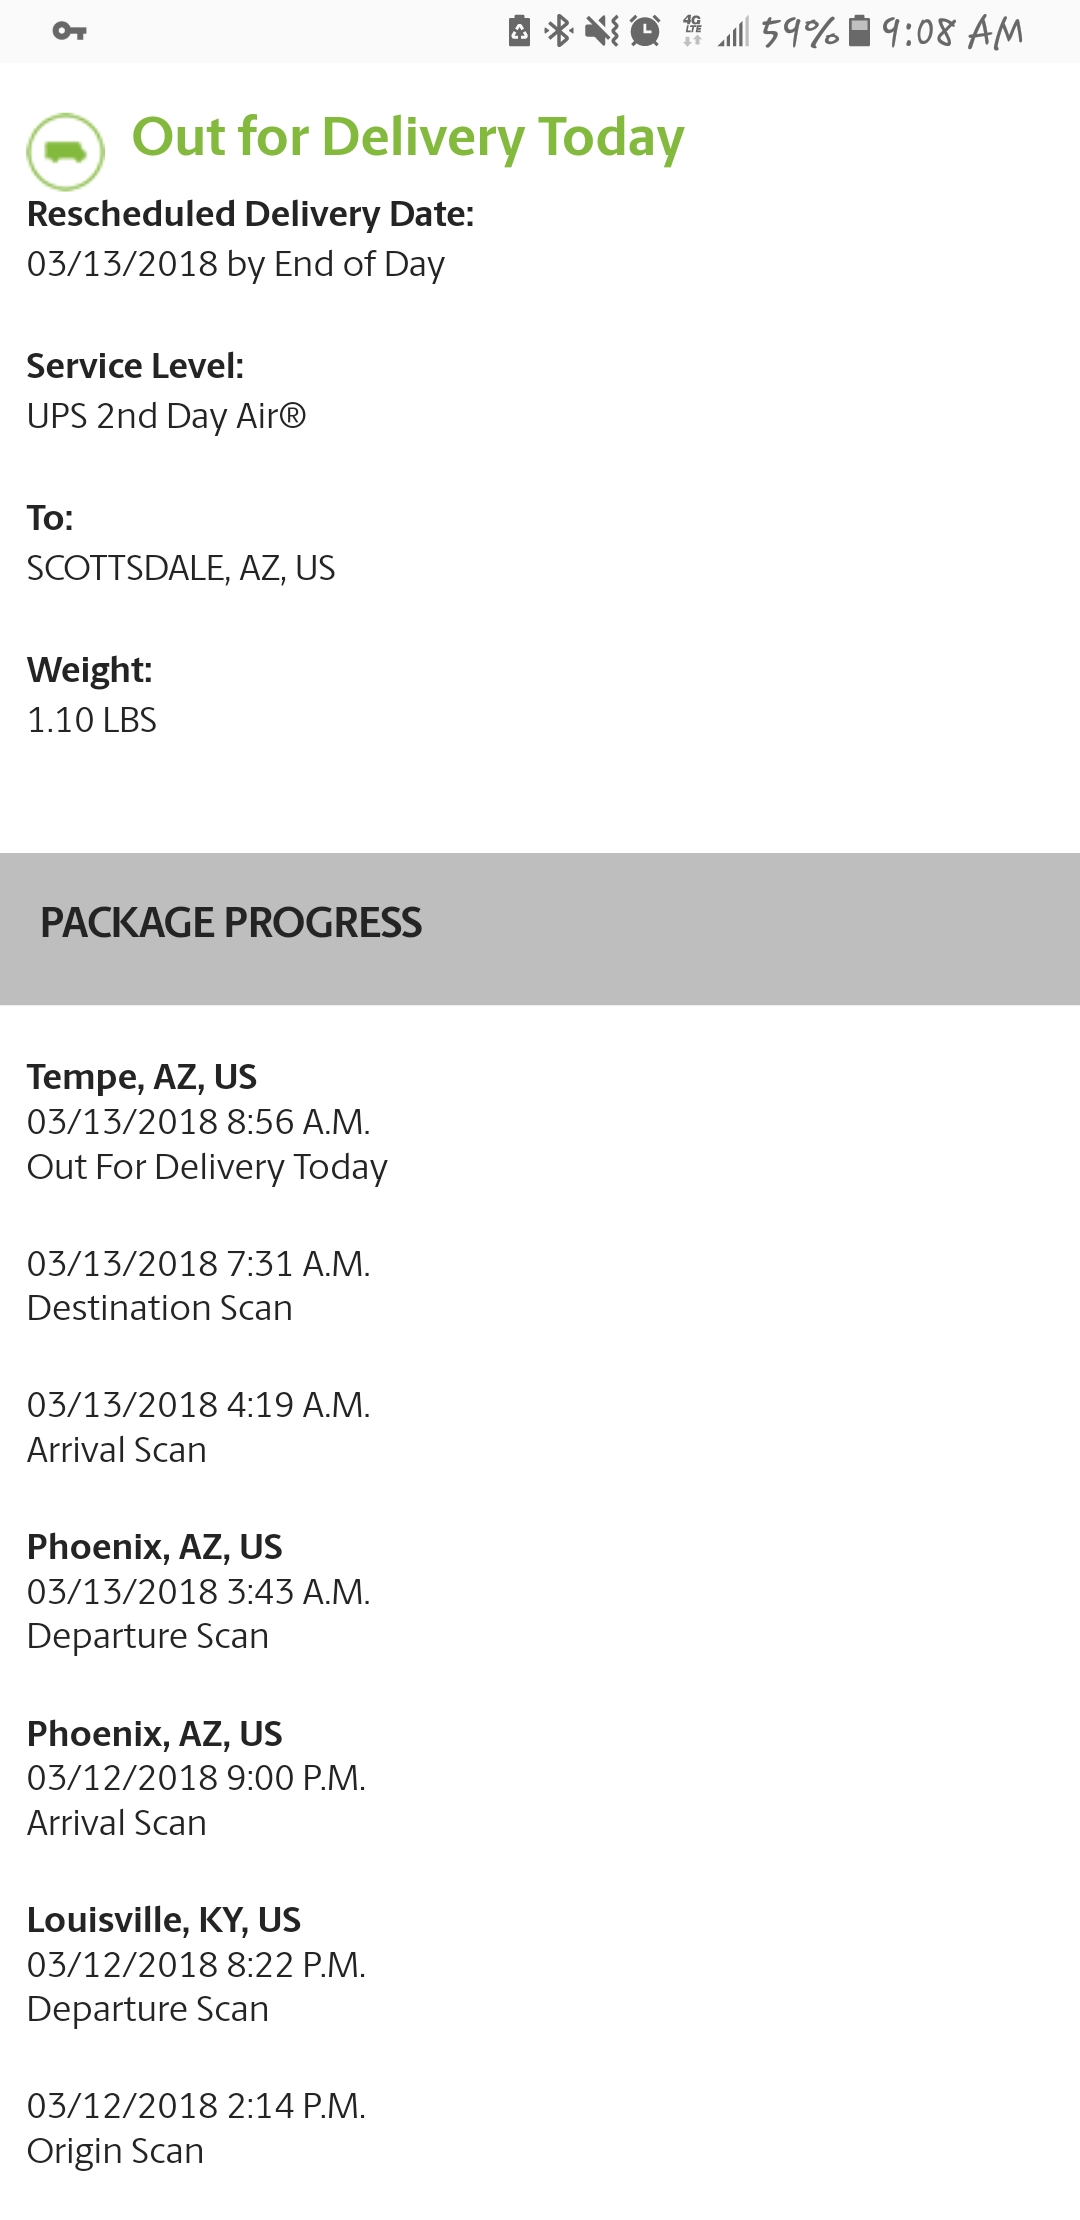
Task: Tap the green delivery truck icon
Action: pyautogui.click(x=65, y=152)
